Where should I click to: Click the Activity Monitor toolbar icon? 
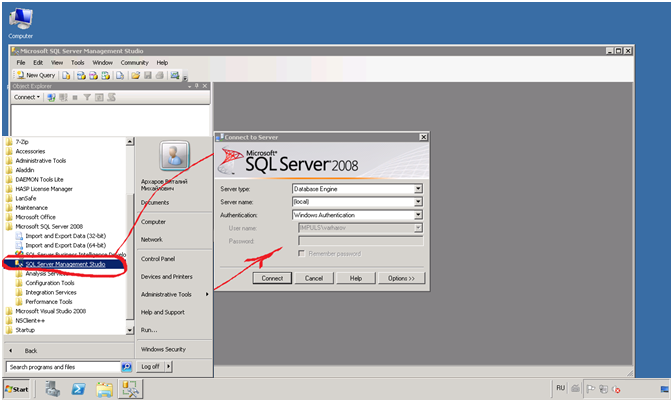[174, 75]
